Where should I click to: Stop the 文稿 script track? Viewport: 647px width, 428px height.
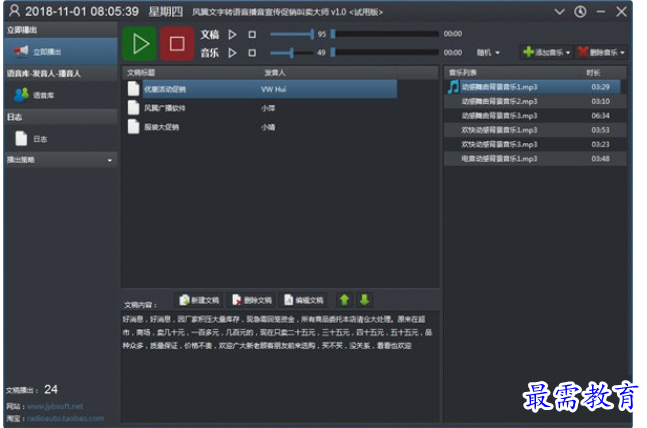point(252,34)
